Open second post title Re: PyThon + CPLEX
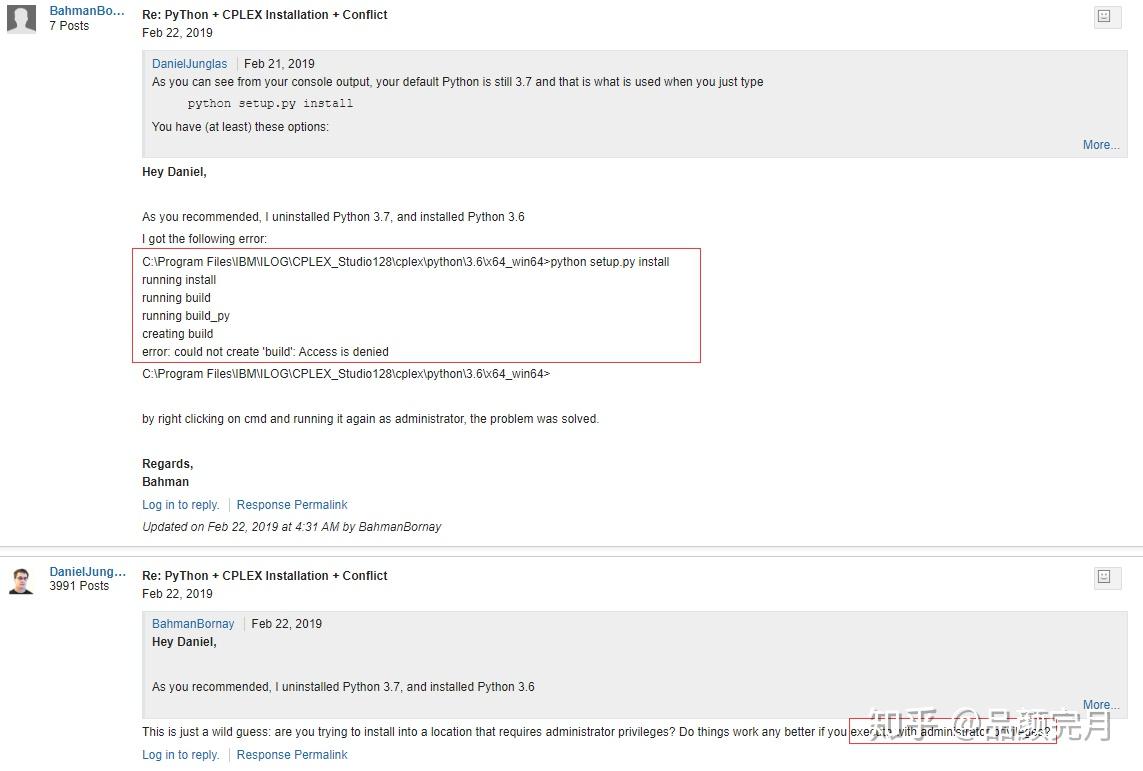This screenshot has height=771, width=1143. tap(265, 576)
